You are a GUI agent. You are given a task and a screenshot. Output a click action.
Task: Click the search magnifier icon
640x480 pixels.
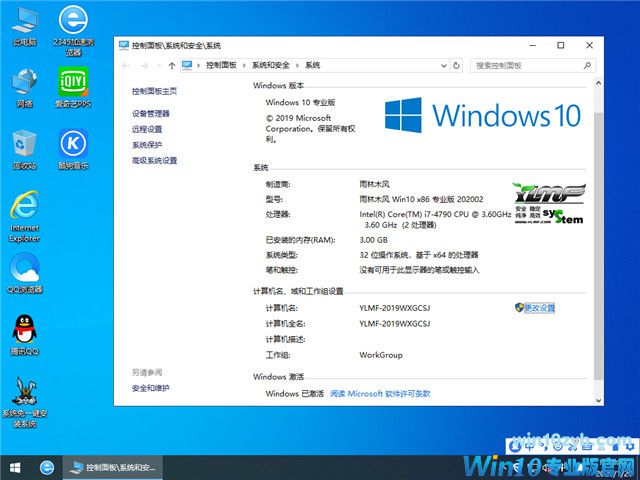[587, 65]
